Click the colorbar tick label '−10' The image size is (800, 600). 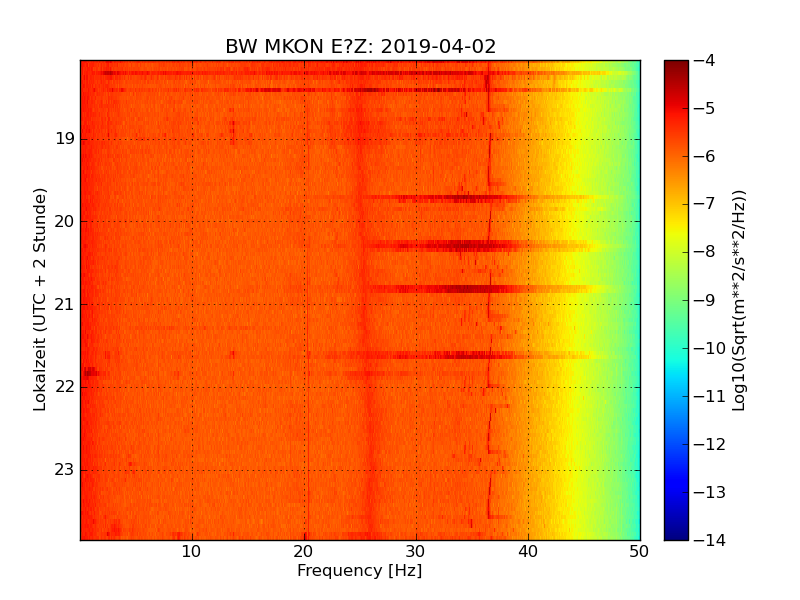710,348
